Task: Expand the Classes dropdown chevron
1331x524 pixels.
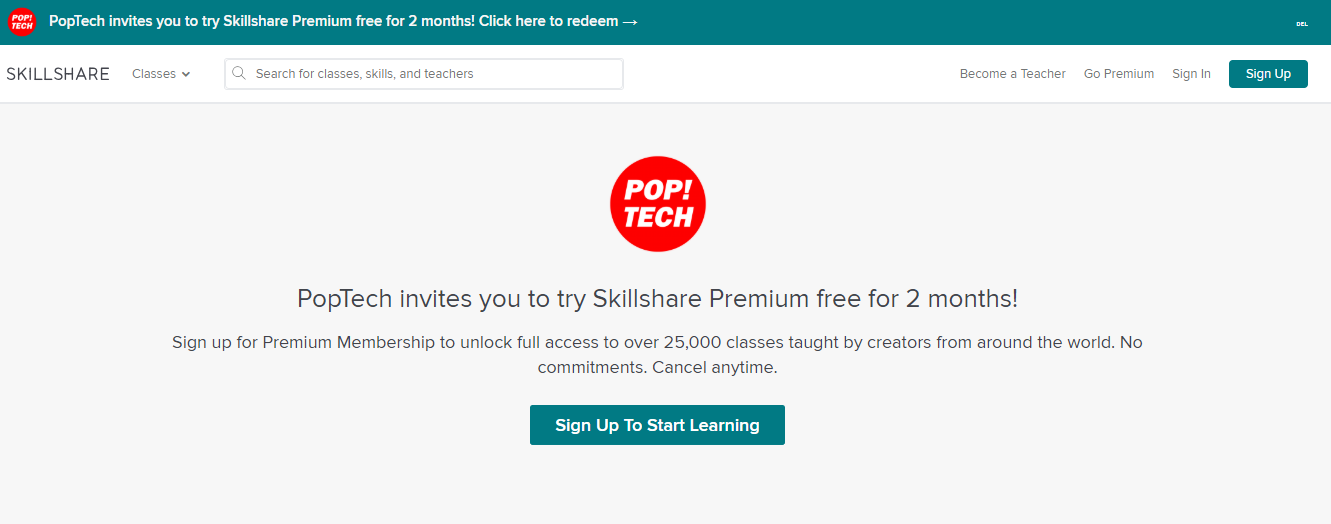Action: click(x=186, y=74)
